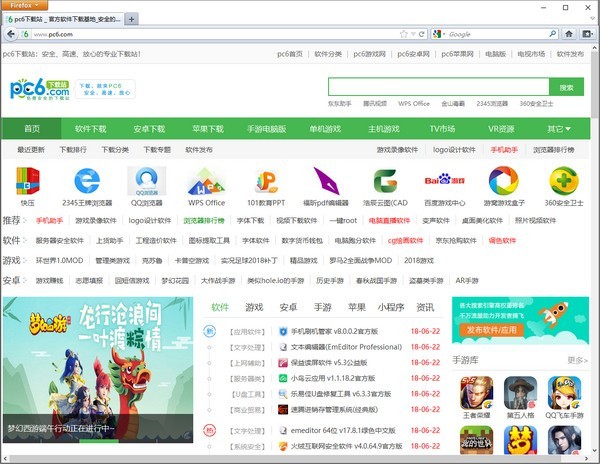Go to 苹果下载 in green navbar
The height and width of the screenshot is (464, 600).
pyautogui.click(x=208, y=129)
